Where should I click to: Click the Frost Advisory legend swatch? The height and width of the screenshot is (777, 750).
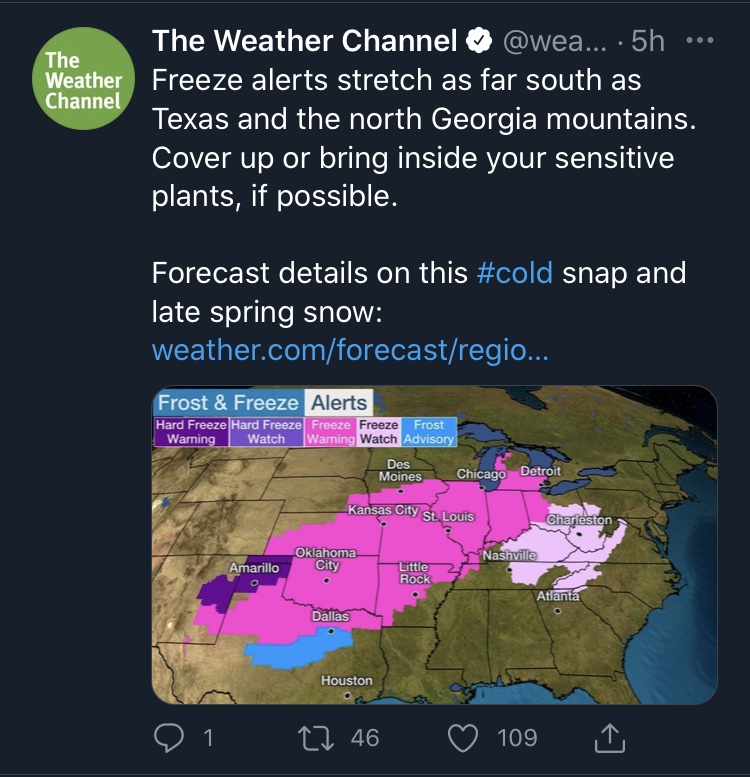[429, 432]
